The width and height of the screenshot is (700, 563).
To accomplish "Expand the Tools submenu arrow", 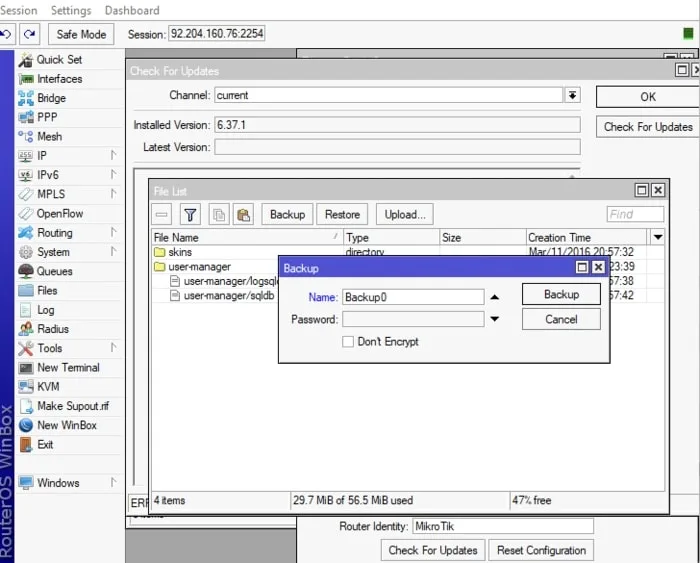I will click(x=113, y=347).
